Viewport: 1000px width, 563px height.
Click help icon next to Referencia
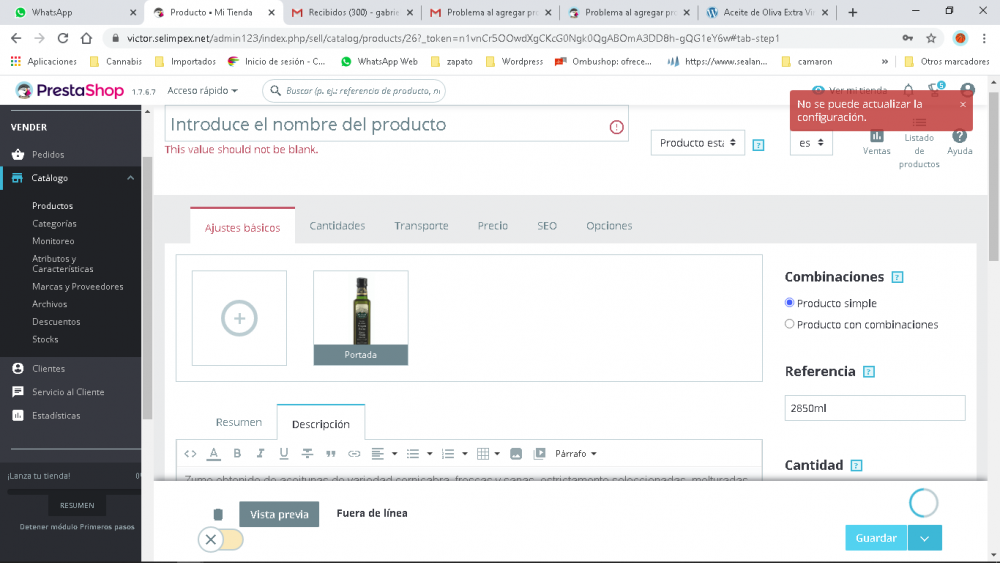869,372
